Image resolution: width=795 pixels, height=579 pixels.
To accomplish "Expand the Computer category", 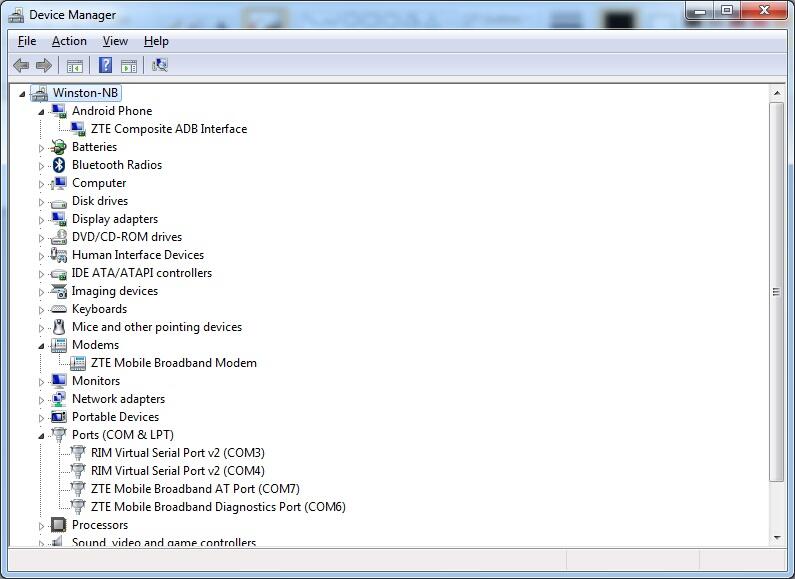I will click(41, 184).
